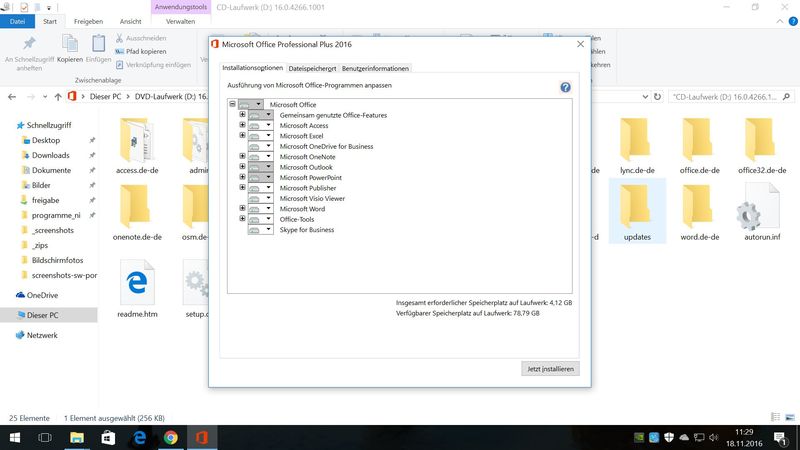Expand the Office-Tools tree node
This screenshot has width=800, height=450.
coord(242,219)
